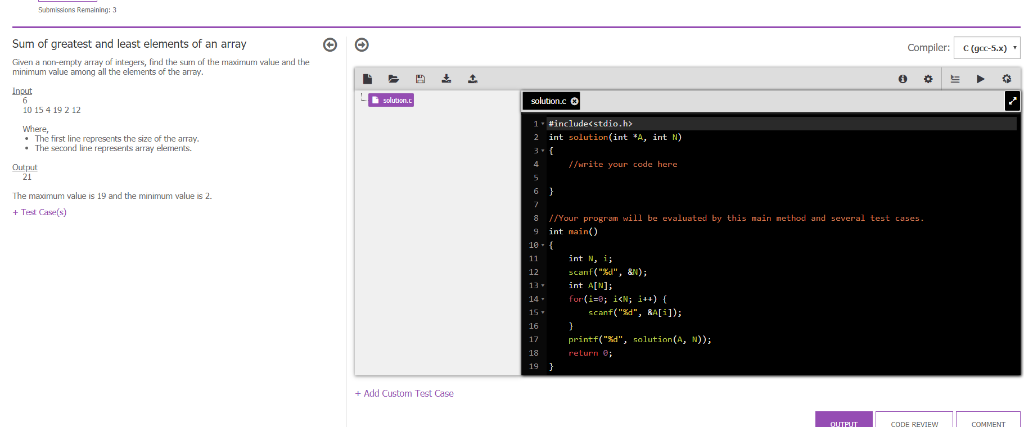The height and width of the screenshot is (427, 1024).
Task: Click the '#include<stdio.h>' line
Action: (590, 123)
